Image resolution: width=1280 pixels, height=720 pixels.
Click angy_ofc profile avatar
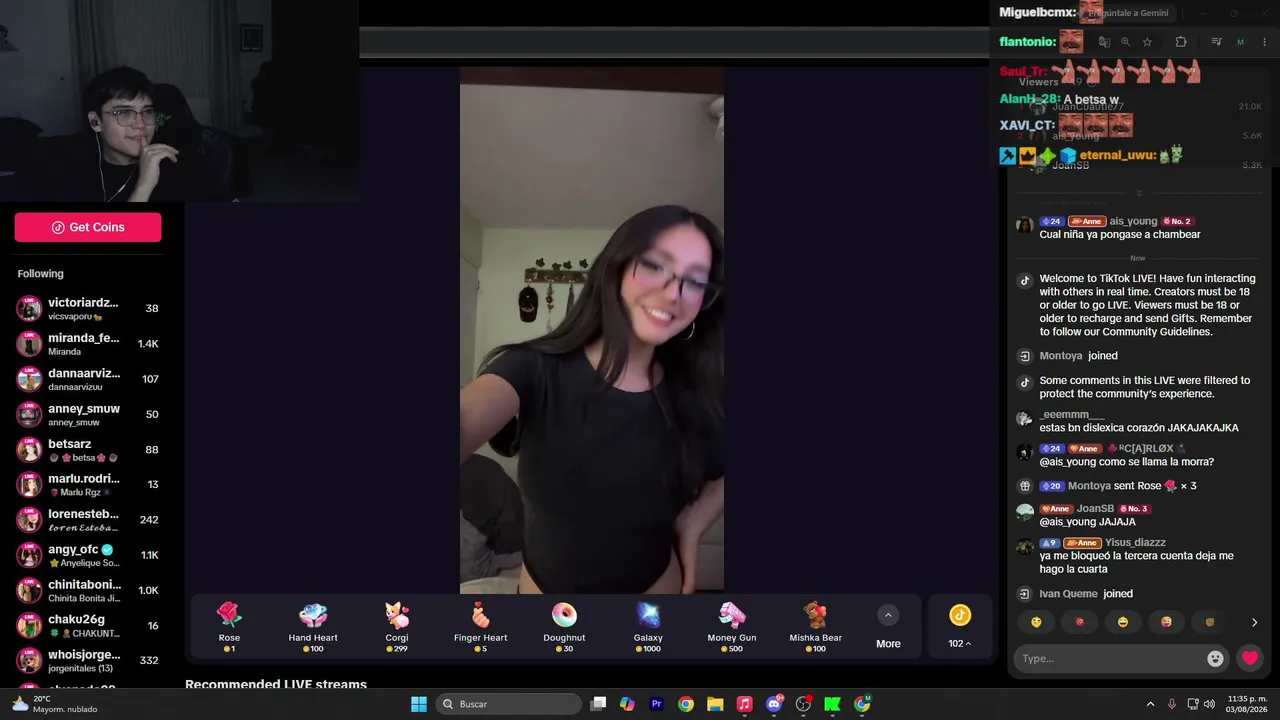click(29, 555)
